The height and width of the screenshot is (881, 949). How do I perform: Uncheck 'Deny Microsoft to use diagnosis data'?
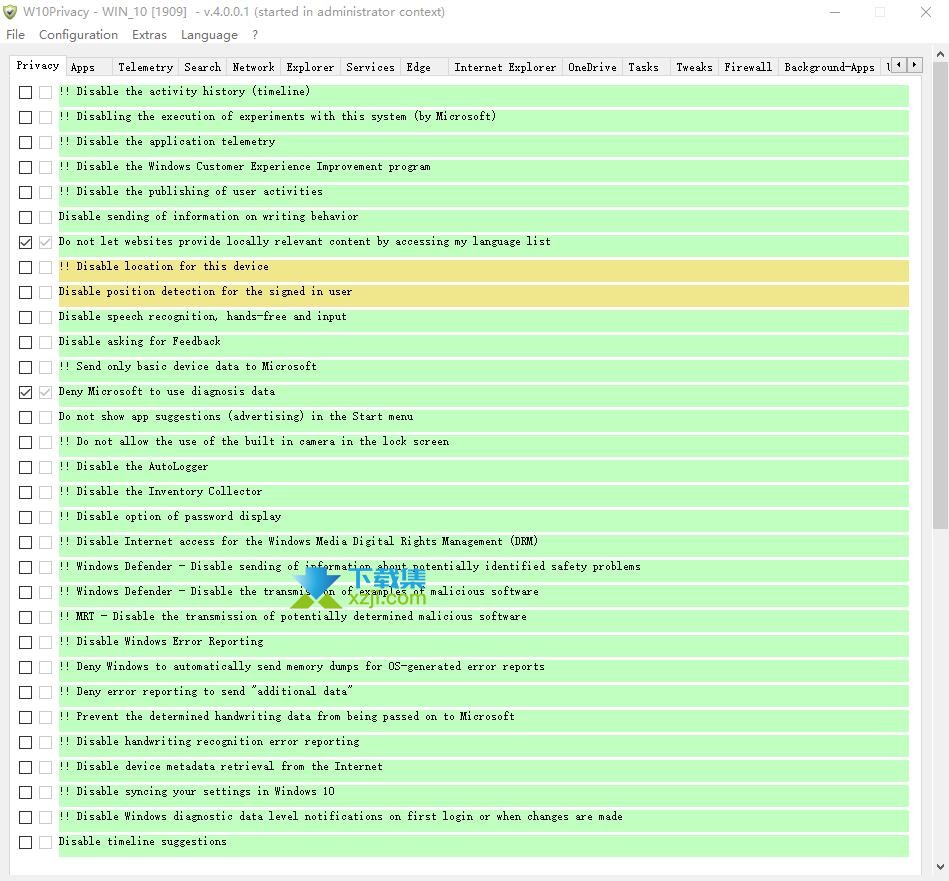coord(25,392)
